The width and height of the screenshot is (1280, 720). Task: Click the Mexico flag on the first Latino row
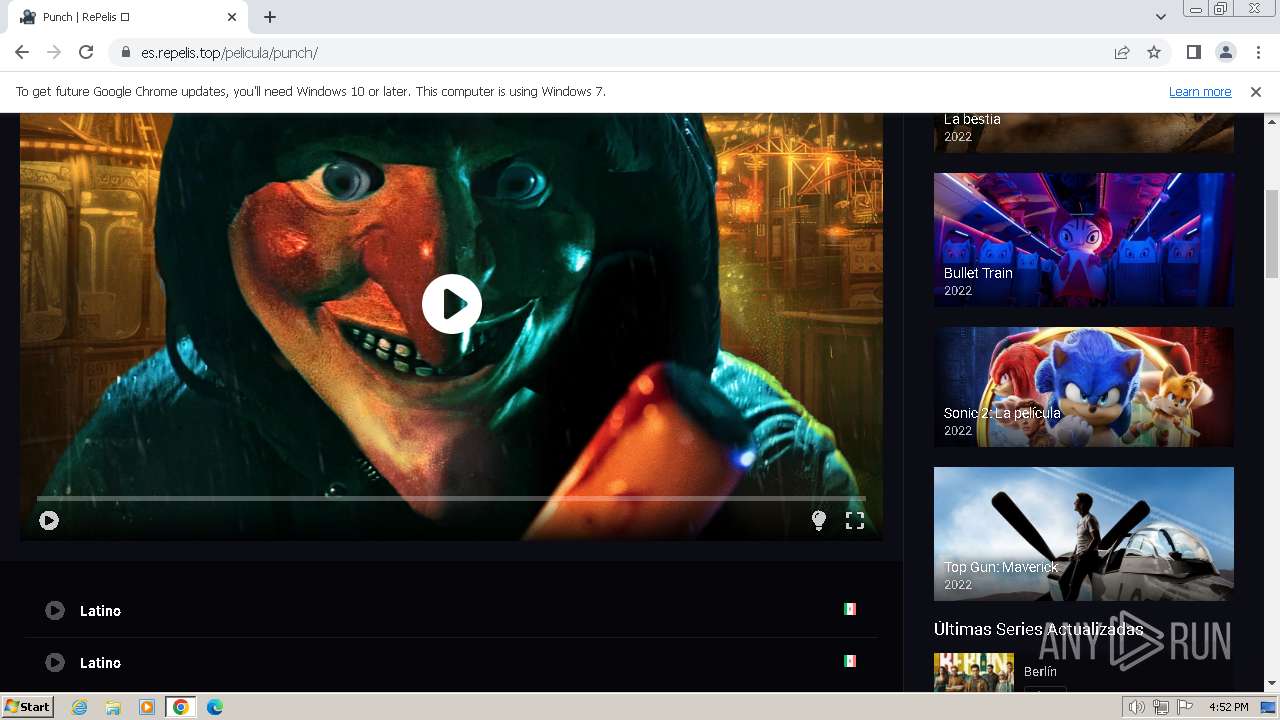click(x=849, y=609)
